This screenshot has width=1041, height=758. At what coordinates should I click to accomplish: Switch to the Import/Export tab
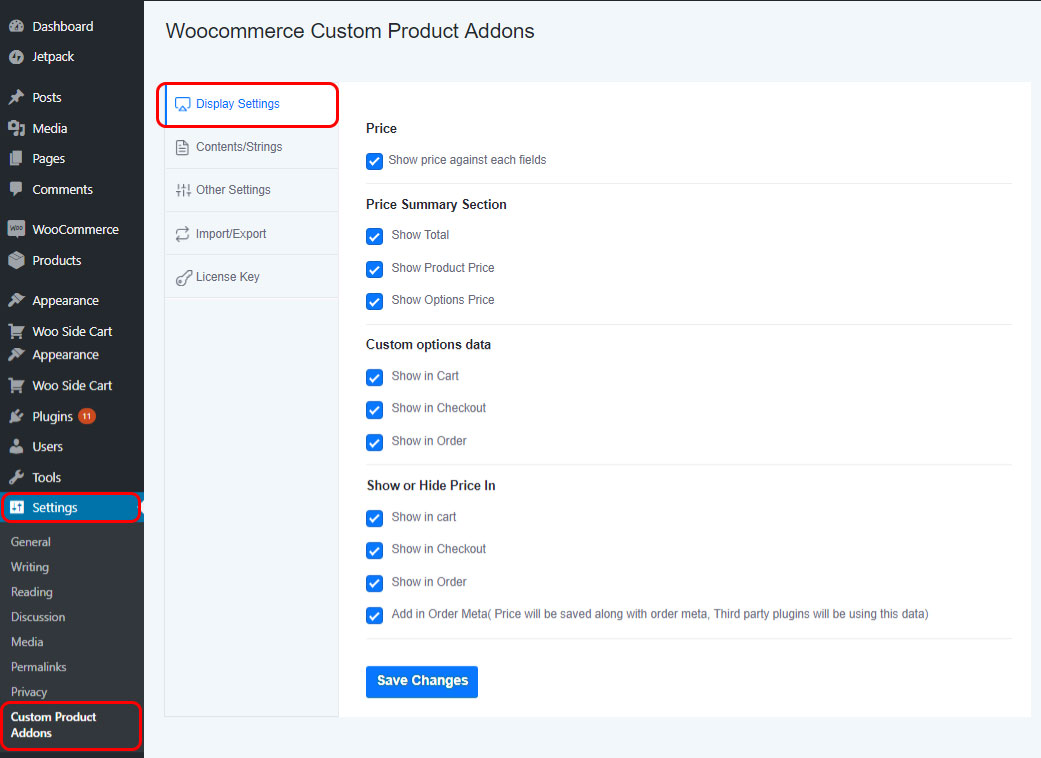point(252,234)
